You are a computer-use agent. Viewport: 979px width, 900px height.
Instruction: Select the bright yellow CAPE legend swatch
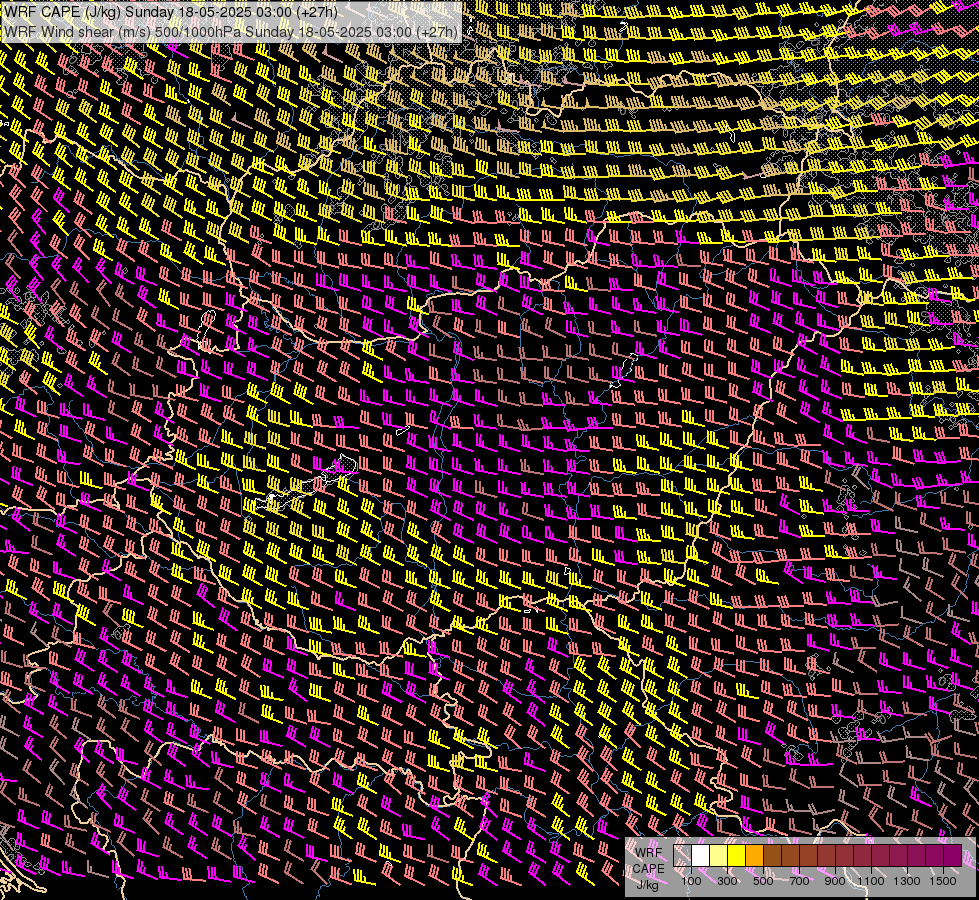click(x=737, y=855)
